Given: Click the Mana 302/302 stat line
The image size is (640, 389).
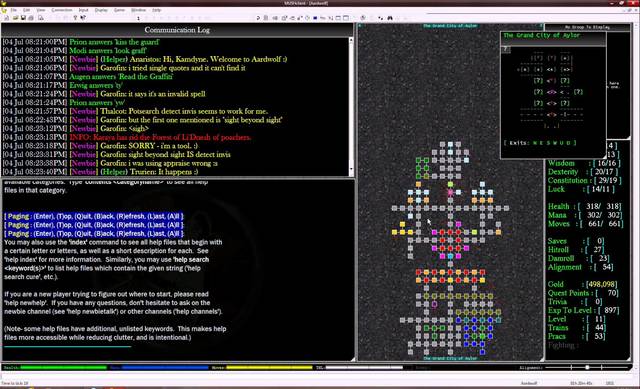Looking at the screenshot, I should point(584,215).
